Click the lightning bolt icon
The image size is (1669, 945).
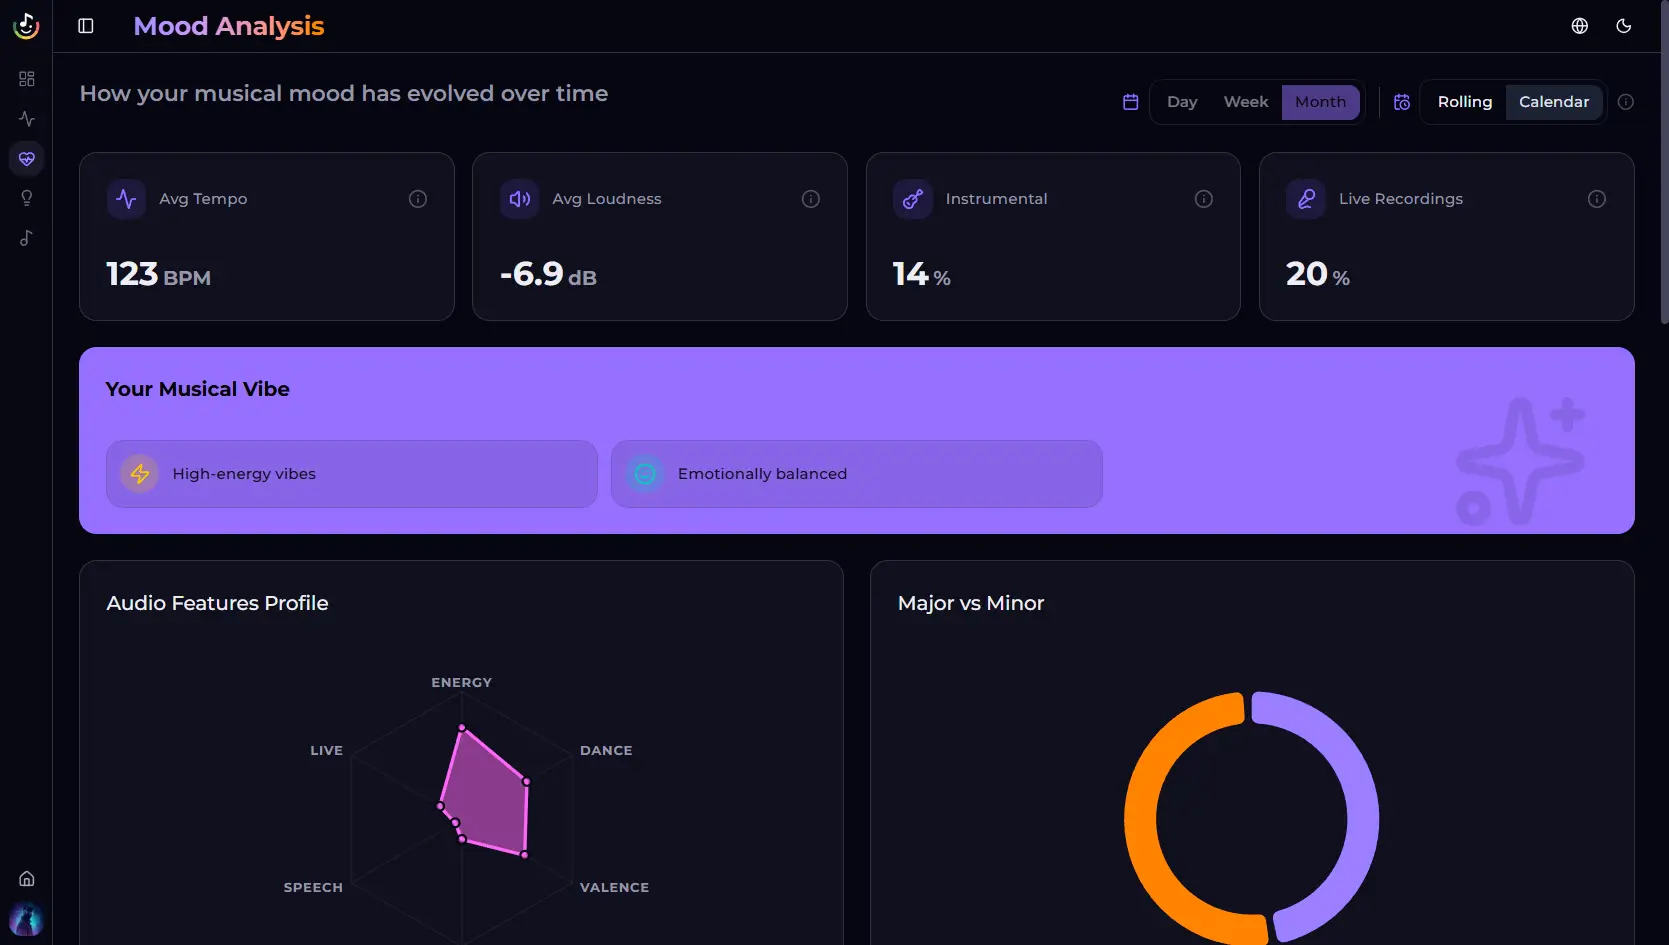coord(140,474)
